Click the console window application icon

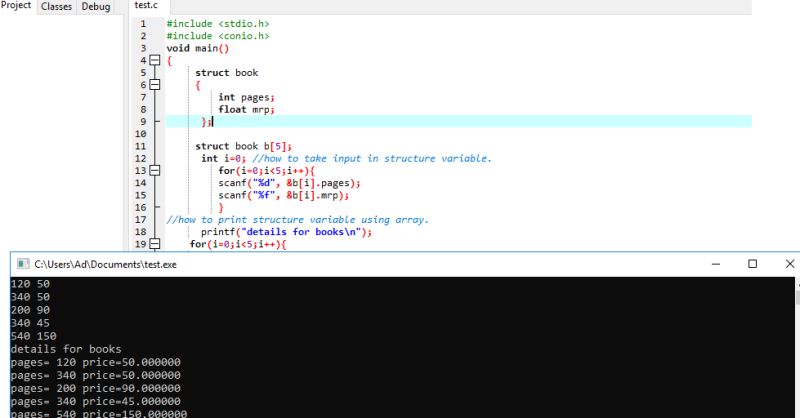click(23, 264)
